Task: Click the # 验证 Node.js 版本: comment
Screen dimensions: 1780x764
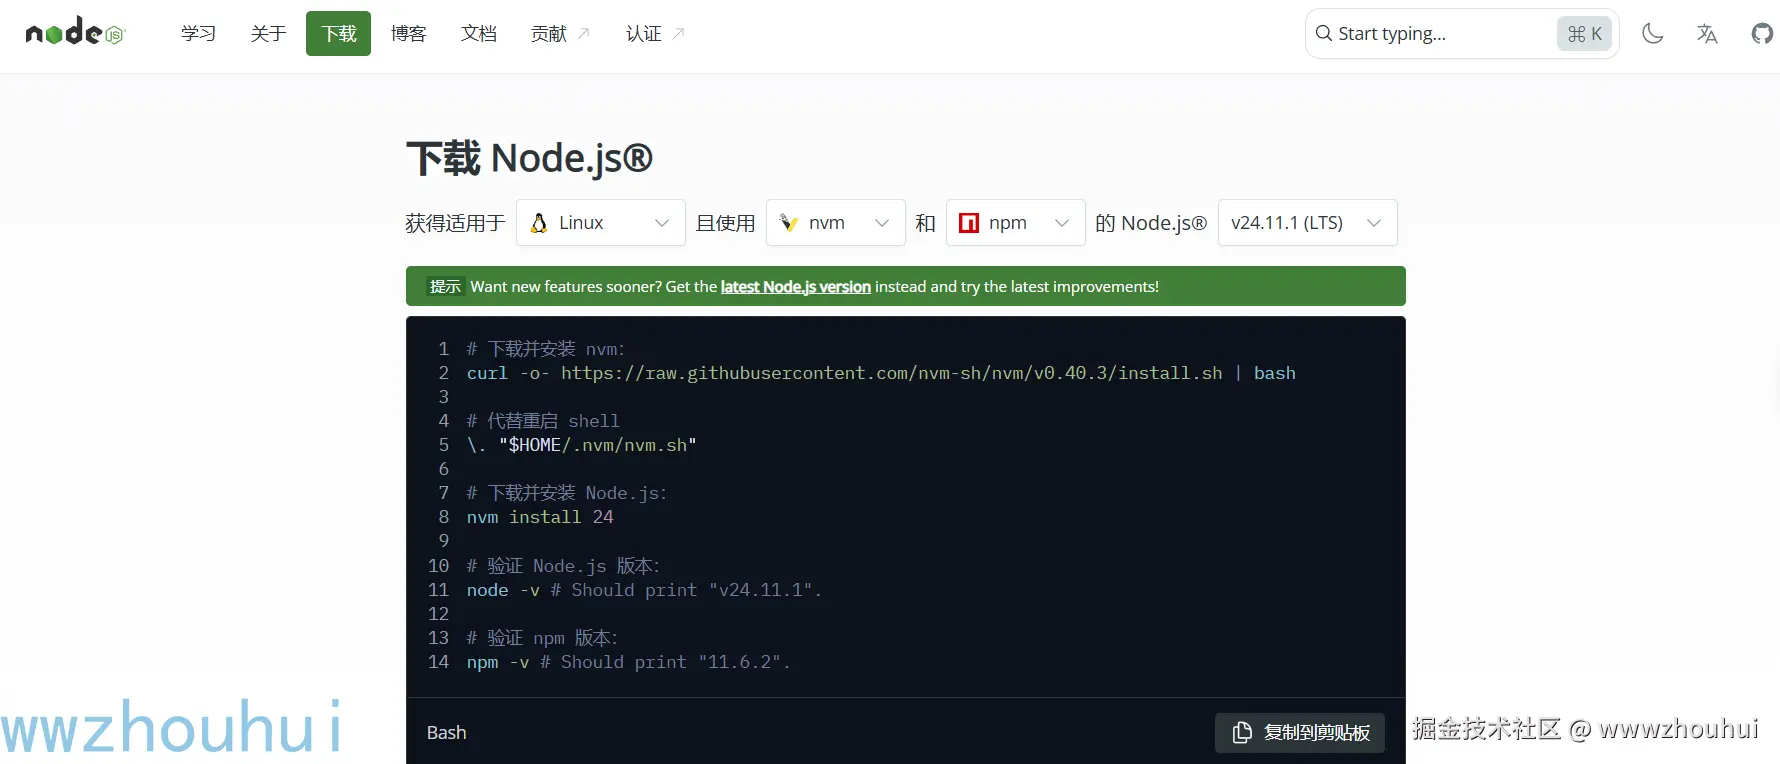Action: coord(564,566)
